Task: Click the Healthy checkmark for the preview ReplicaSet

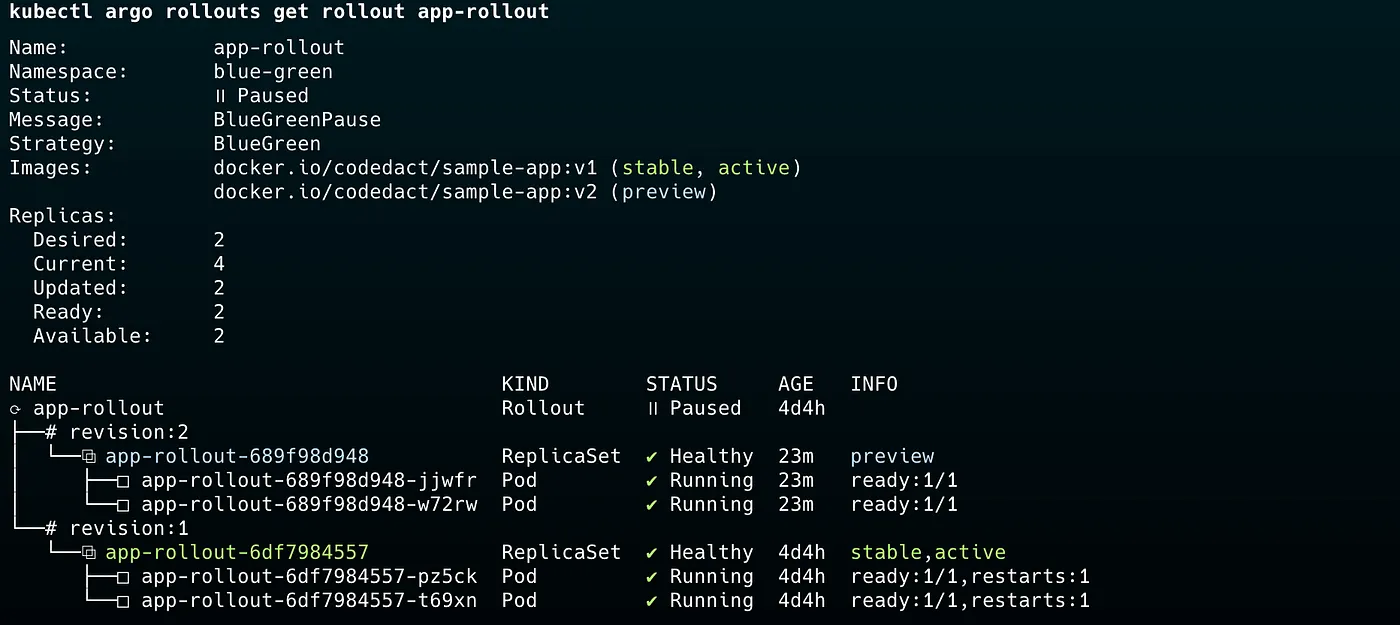Action: 652,457
